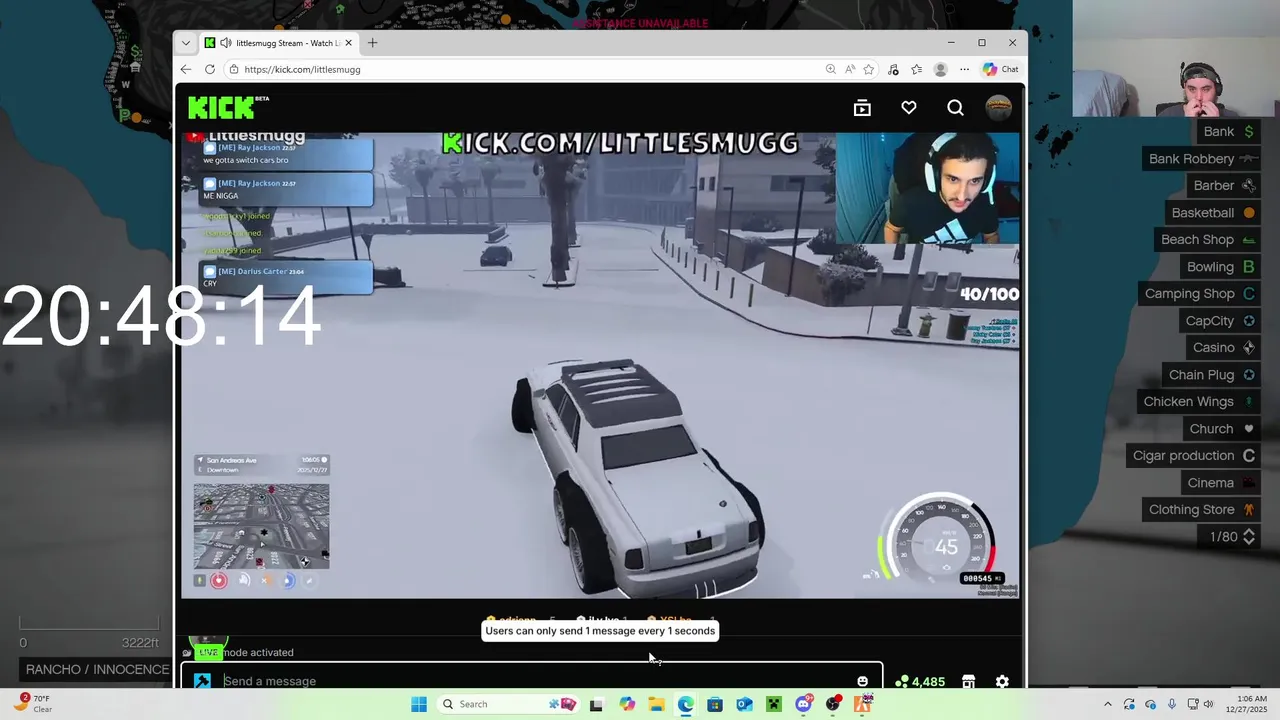
Task: Open a new browser tab
Action: [372, 43]
